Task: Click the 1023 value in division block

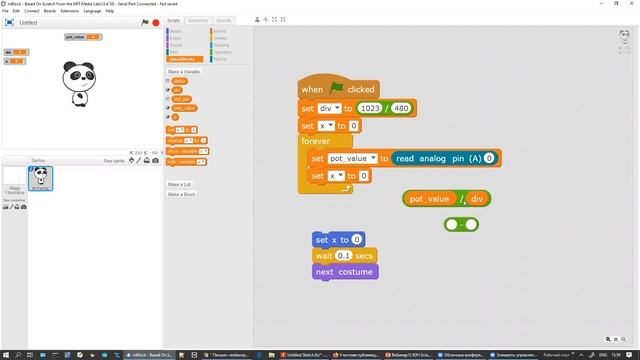Action: coord(370,108)
